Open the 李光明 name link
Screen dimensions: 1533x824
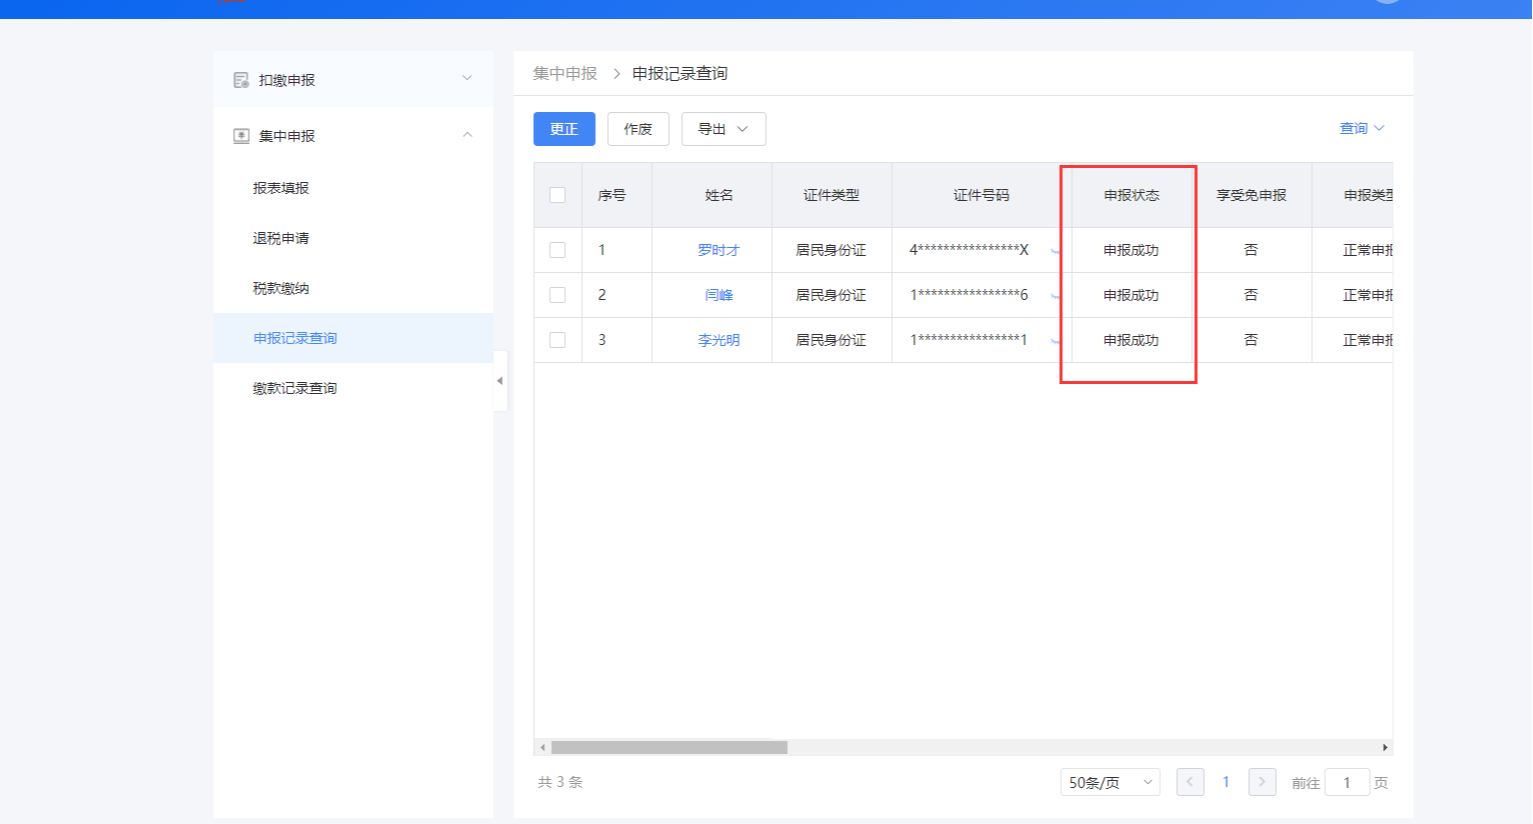pyautogui.click(x=719, y=340)
